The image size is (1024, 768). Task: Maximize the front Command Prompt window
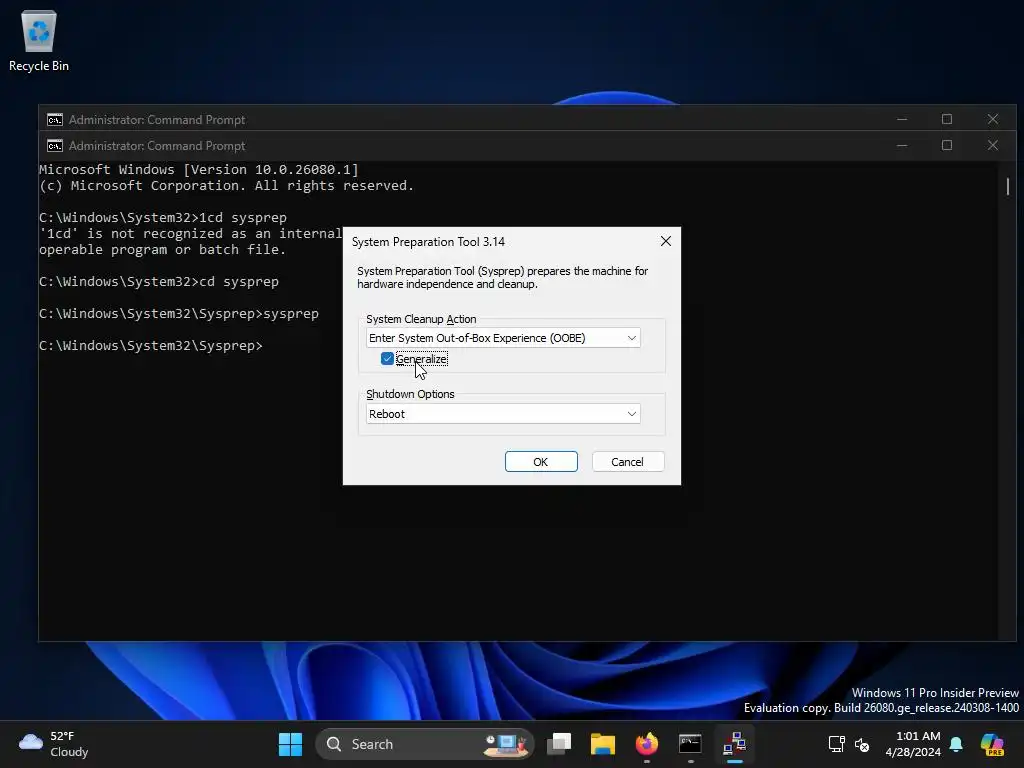coord(947,145)
